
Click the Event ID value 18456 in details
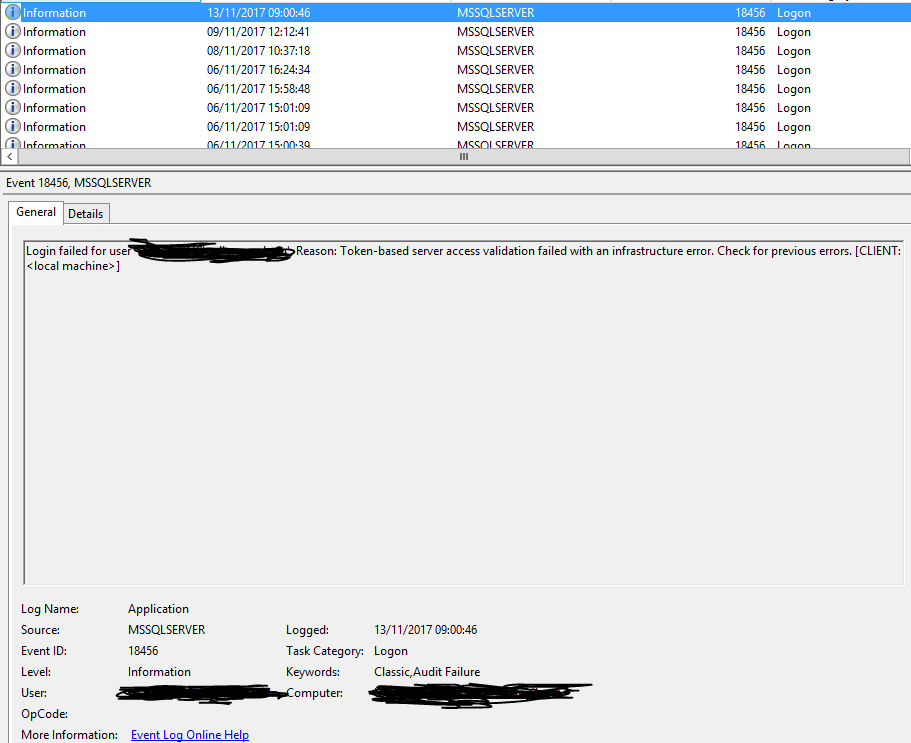click(143, 651)
